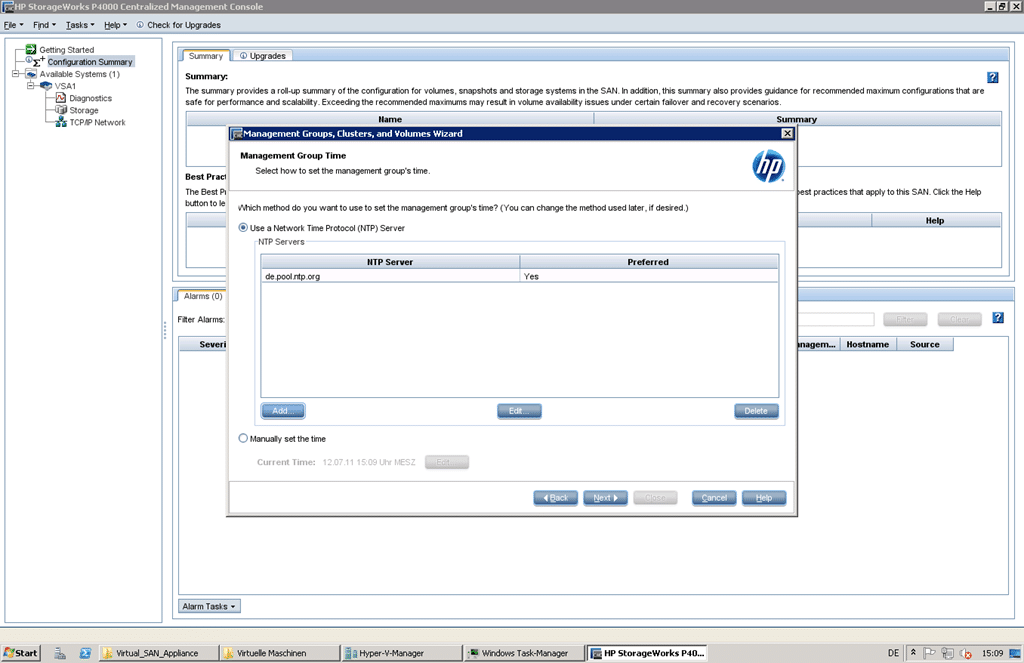Image resolution: width=1024 pixels, height=663 pixels.
Task: Click the taskbar clock showing 15:09
Action: click(x=992, y=653)
